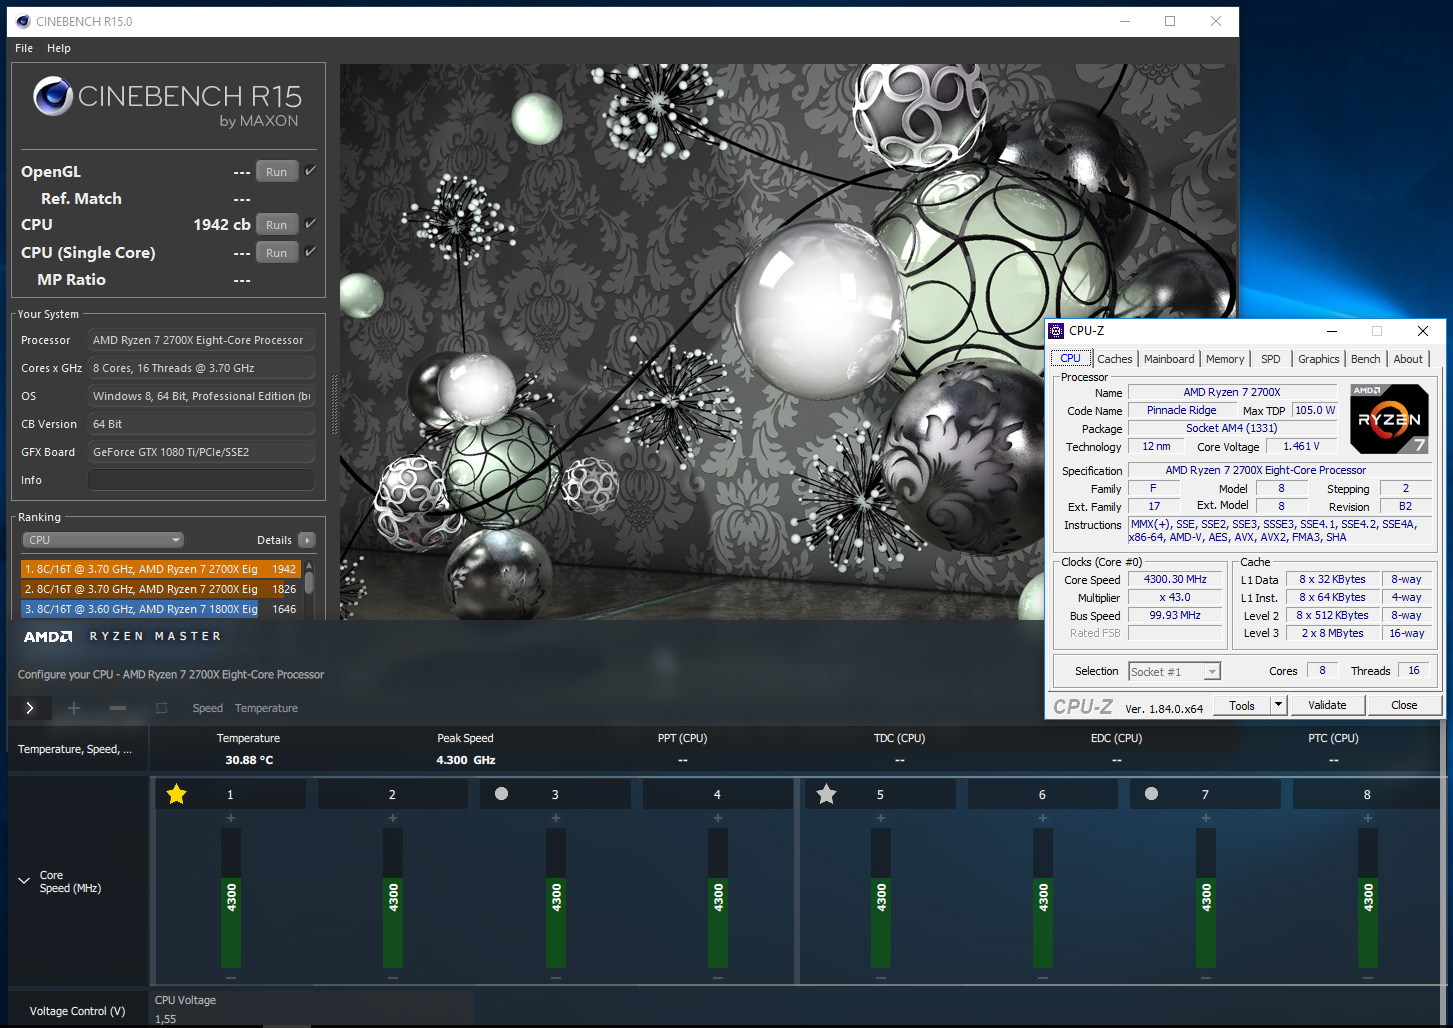The width and height of the screenshot is (1453, 1028).
Task: Click the Ranking Details arrow button
Action: coord(307,540)
